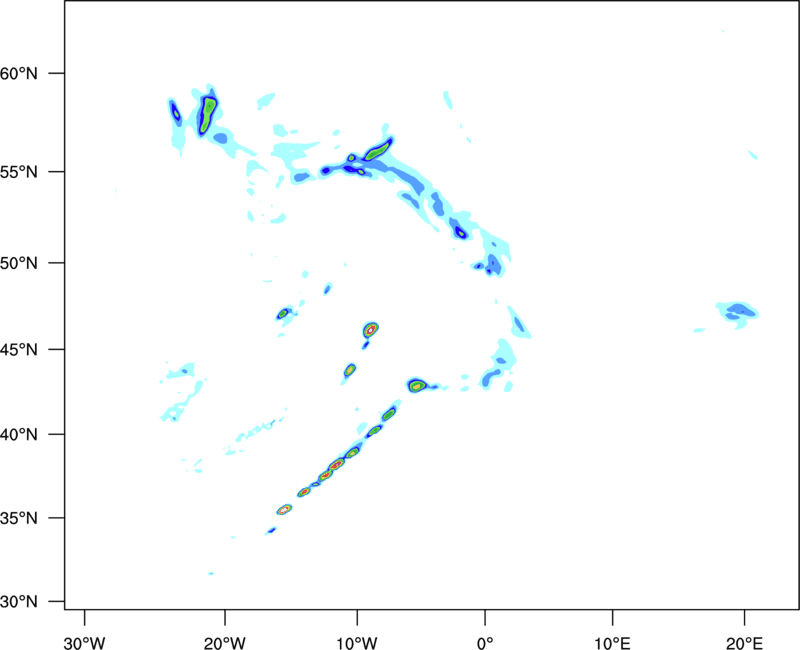The image size is (800, 650).
Task: Click the 45°N latitude label
Action: pos(19,349)
